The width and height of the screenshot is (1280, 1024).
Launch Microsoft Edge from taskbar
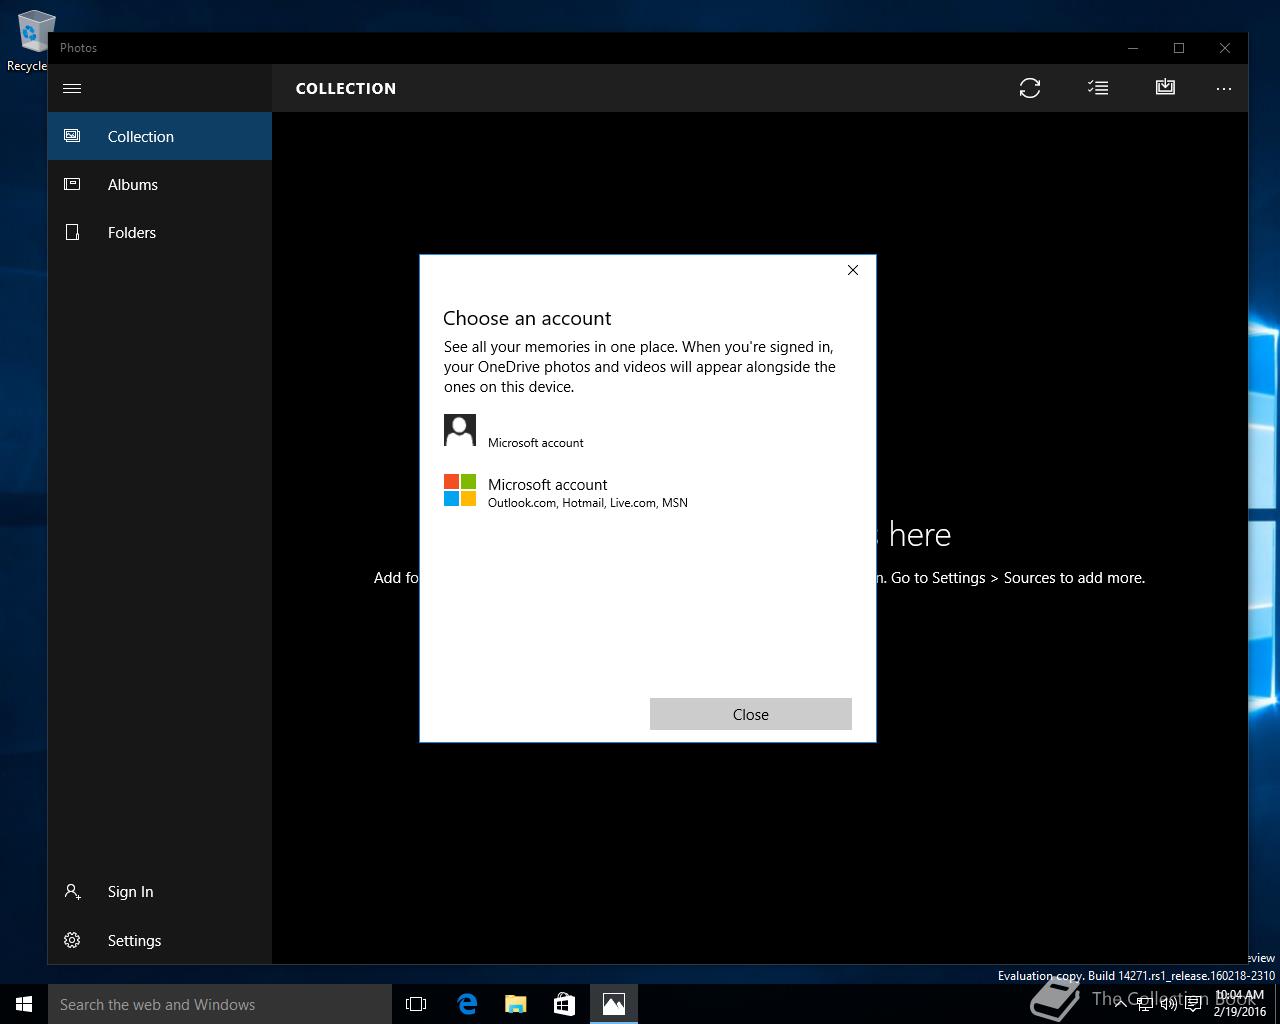[467, 1004]
